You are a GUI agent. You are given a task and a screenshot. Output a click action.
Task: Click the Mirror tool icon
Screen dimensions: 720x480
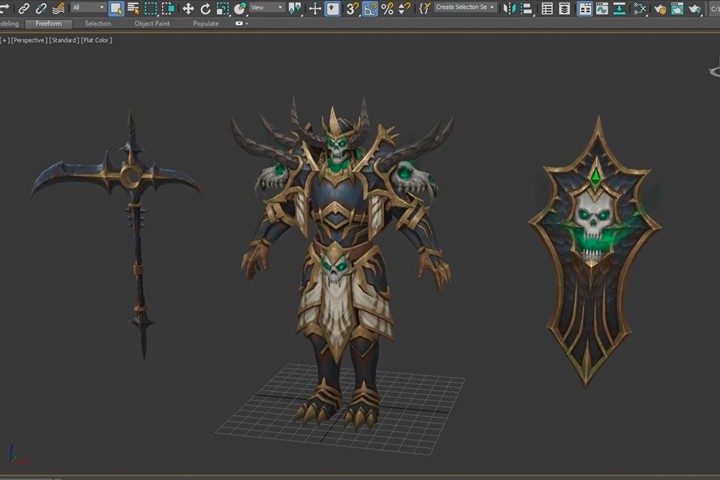click(x=509, y=8)
